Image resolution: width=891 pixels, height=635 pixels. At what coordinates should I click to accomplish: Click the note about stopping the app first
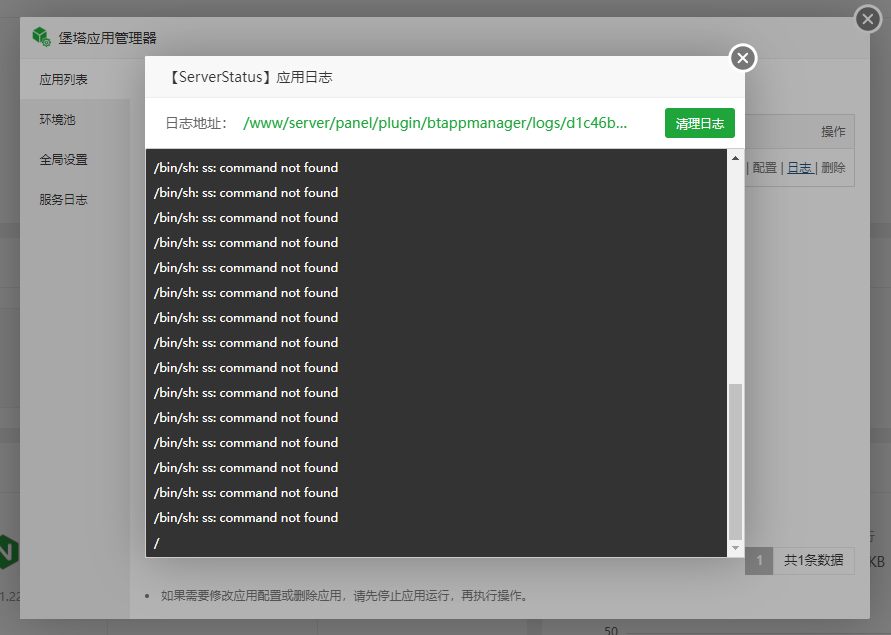pyautogui.click(x=345, y=596)
